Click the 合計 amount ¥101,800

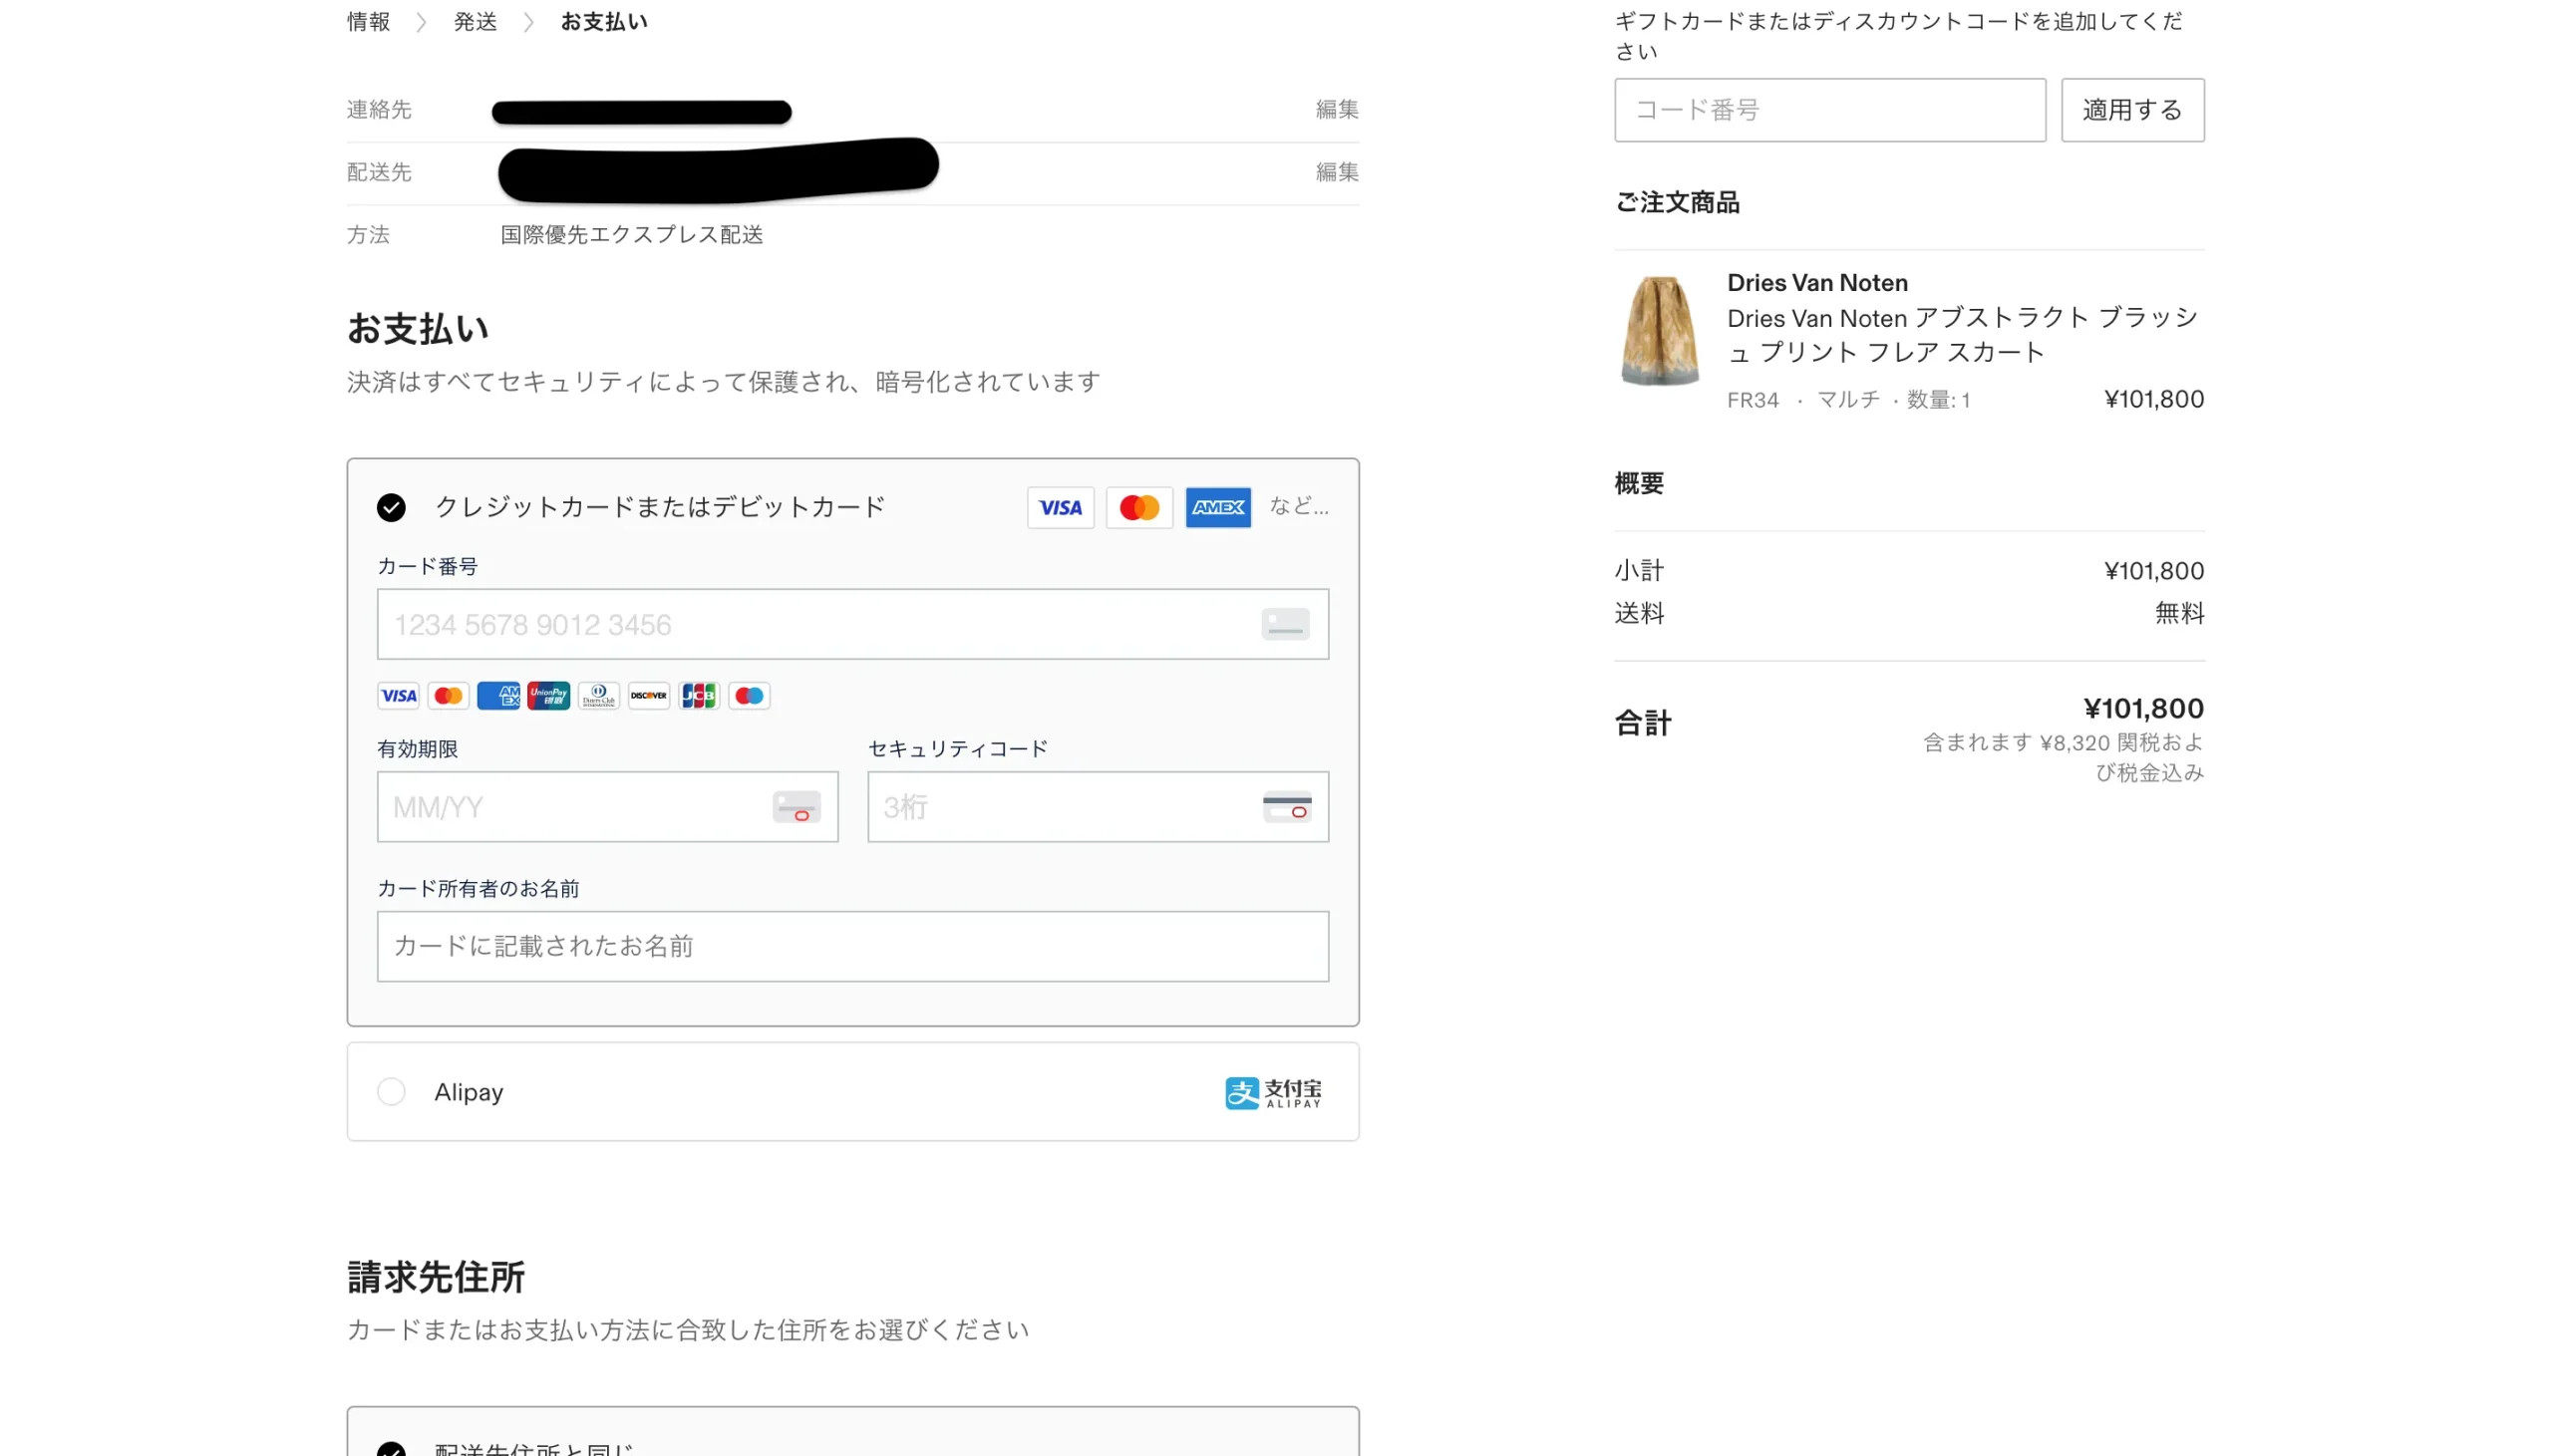(x=2143, y=709)
